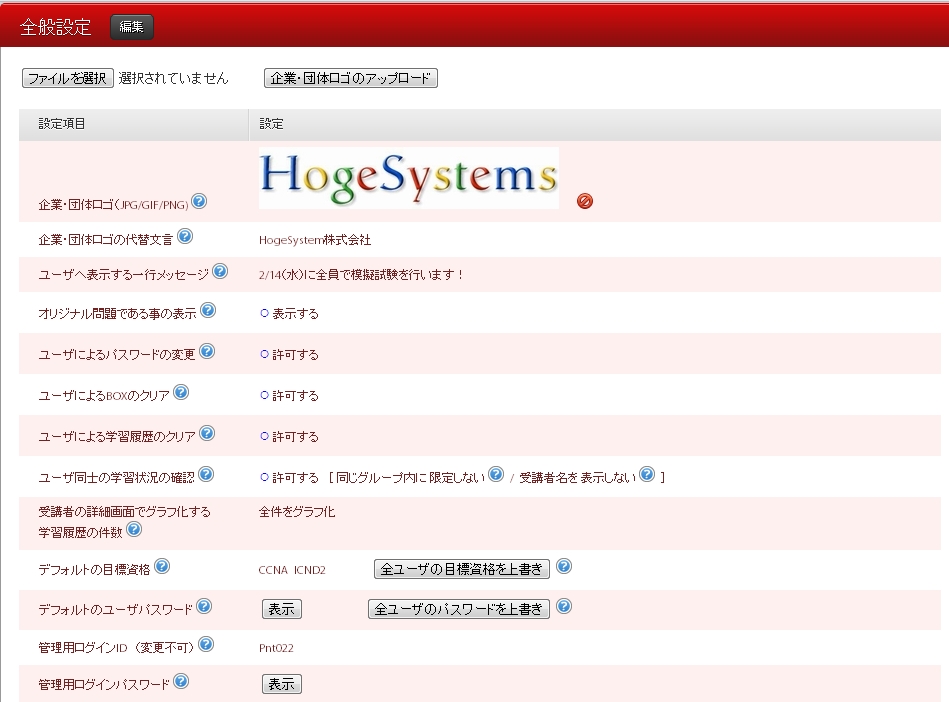Reveal default user password with 表示 button
The image size is (949, 702).
tap(281, 609)
